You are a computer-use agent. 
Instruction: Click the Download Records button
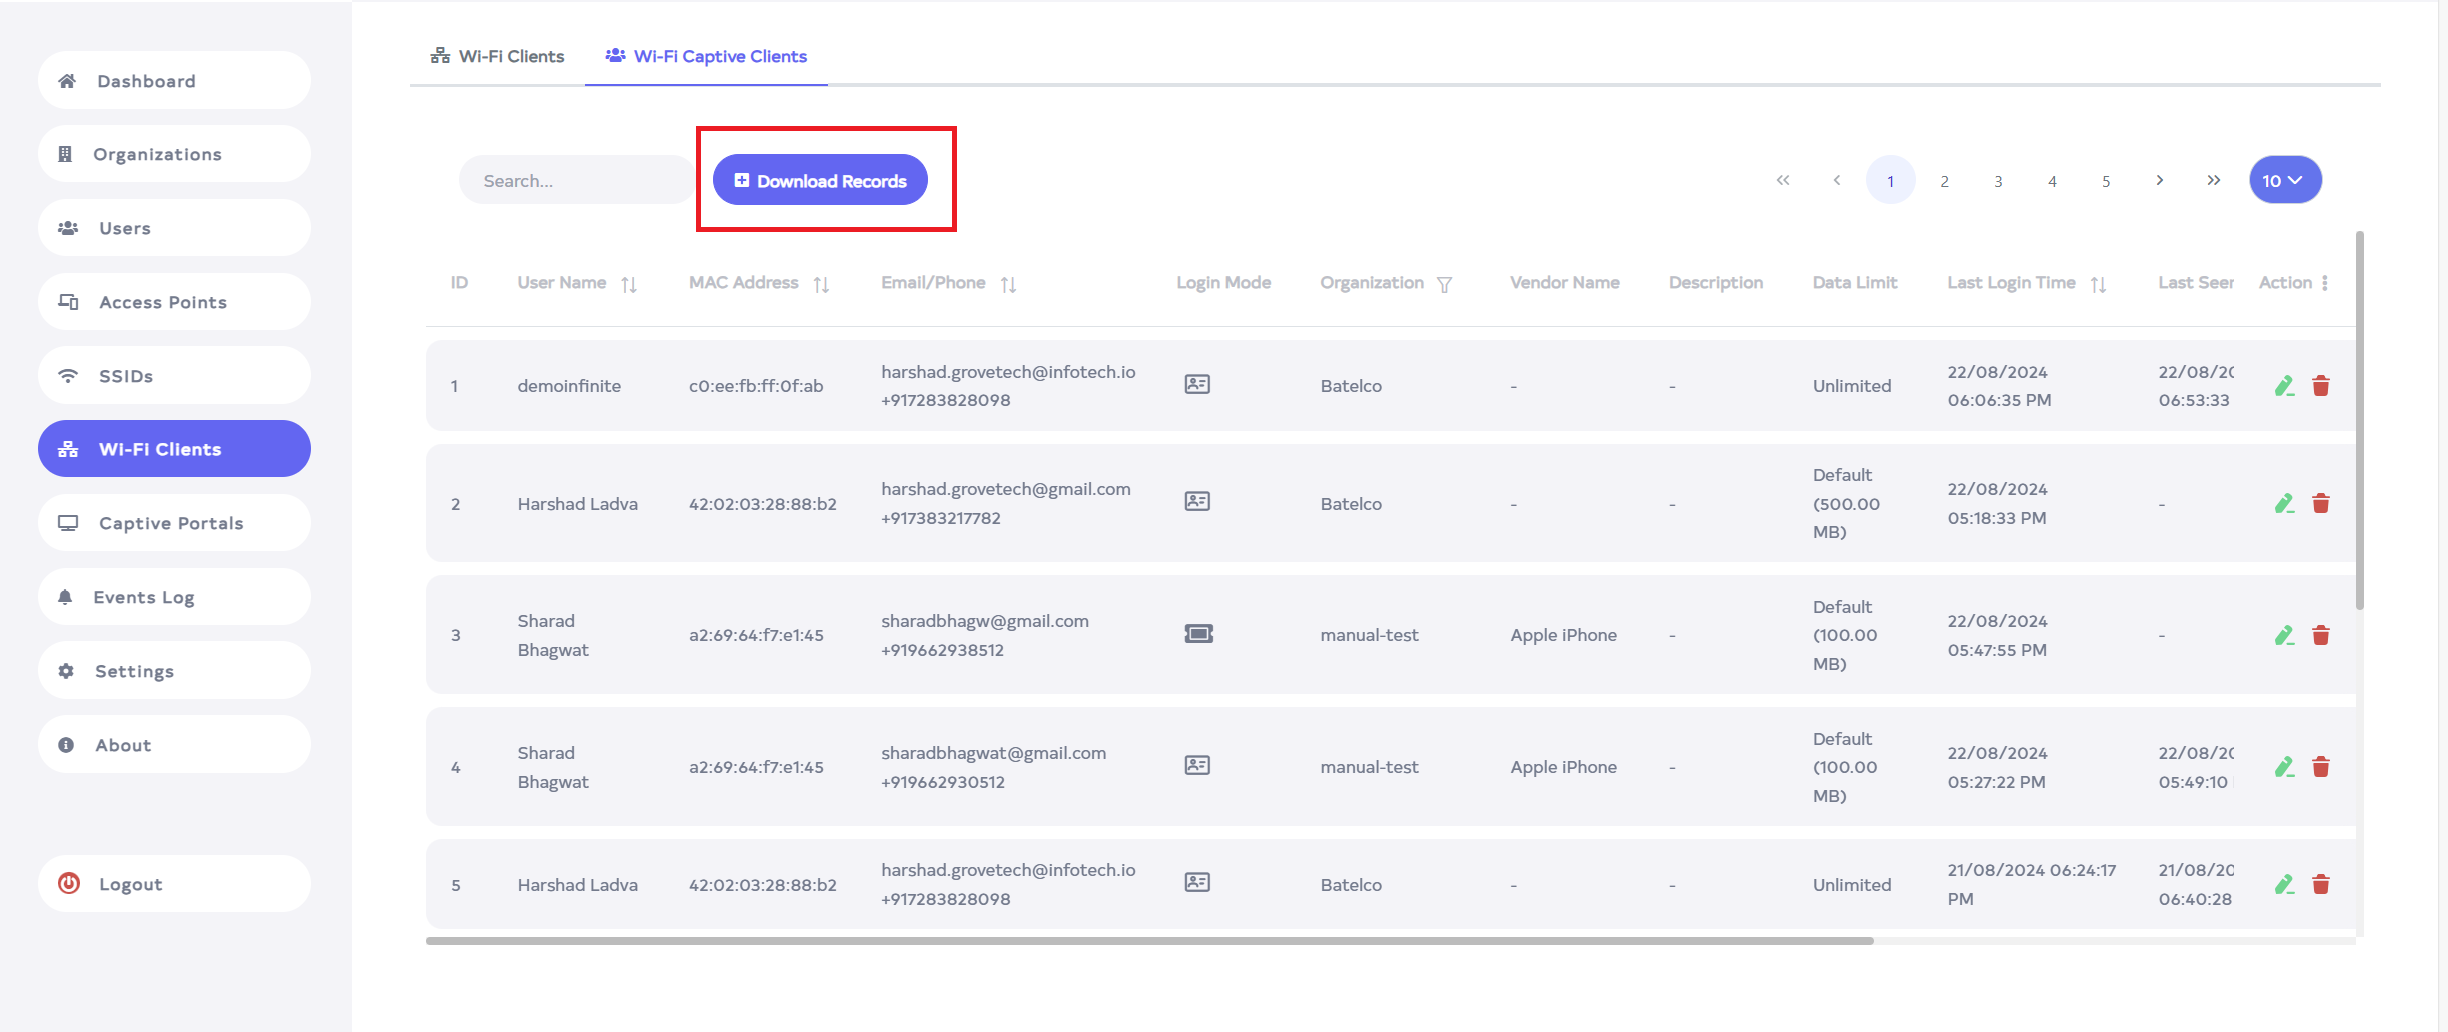point(820,181)
